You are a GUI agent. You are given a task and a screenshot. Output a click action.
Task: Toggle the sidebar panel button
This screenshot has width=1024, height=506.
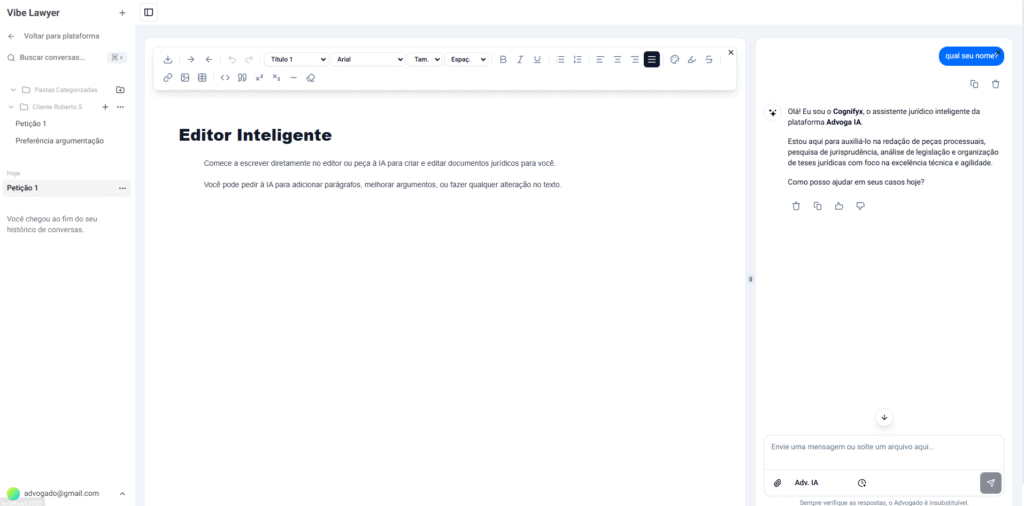(x=149, y=13)
